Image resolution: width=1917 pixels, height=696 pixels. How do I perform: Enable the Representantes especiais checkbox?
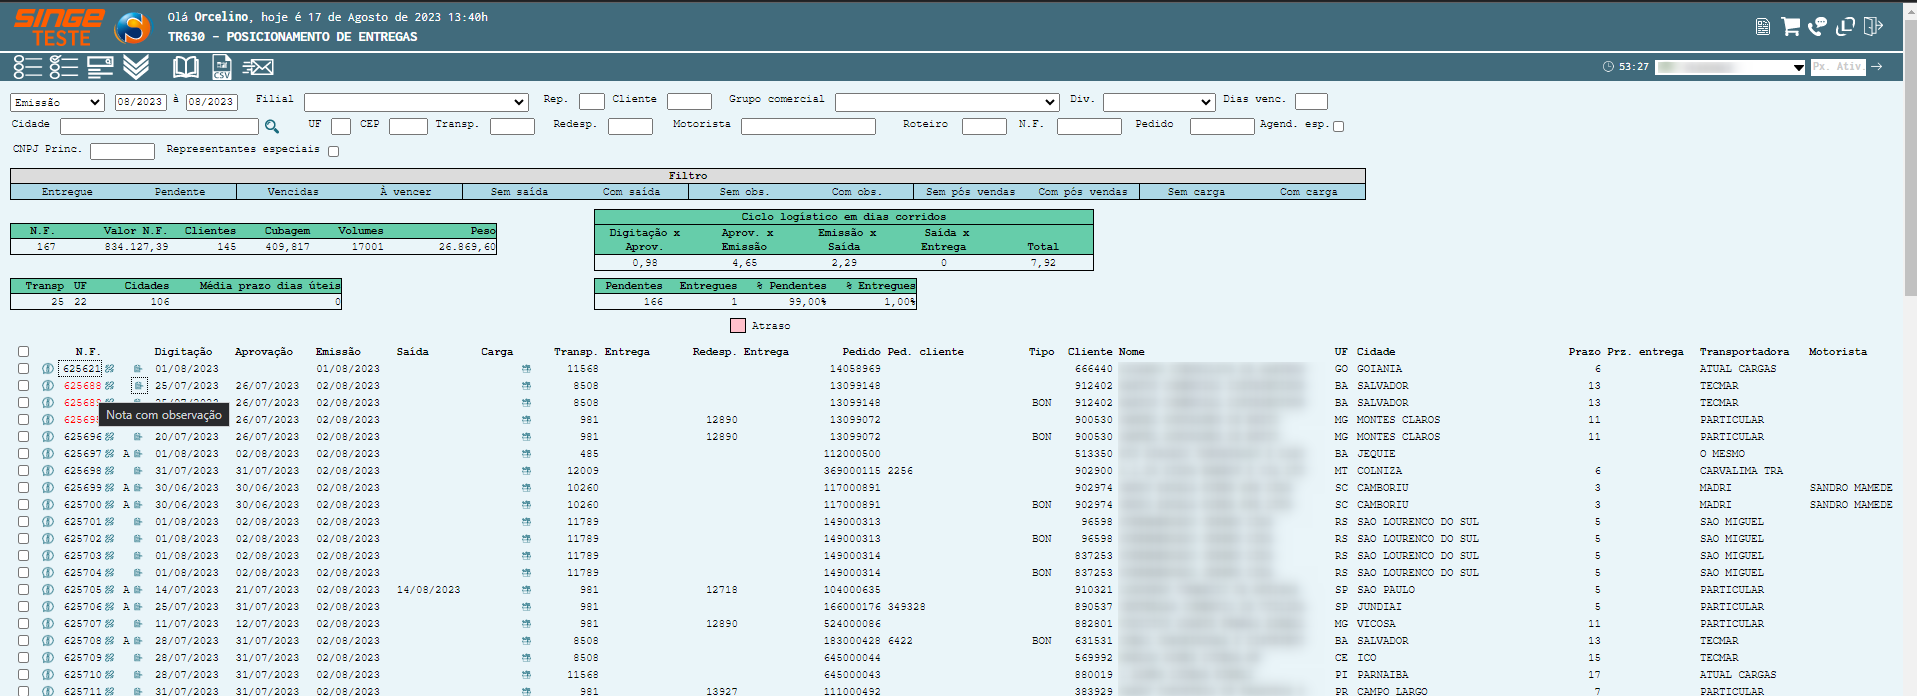point(334,151)
